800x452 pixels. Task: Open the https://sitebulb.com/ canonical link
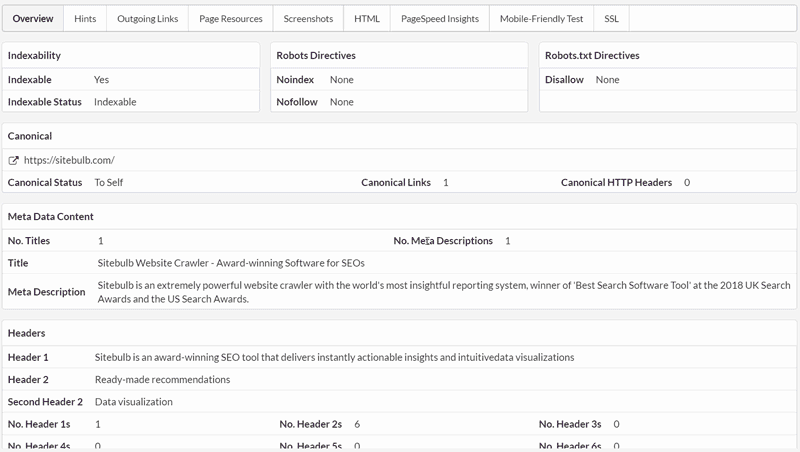68,160
